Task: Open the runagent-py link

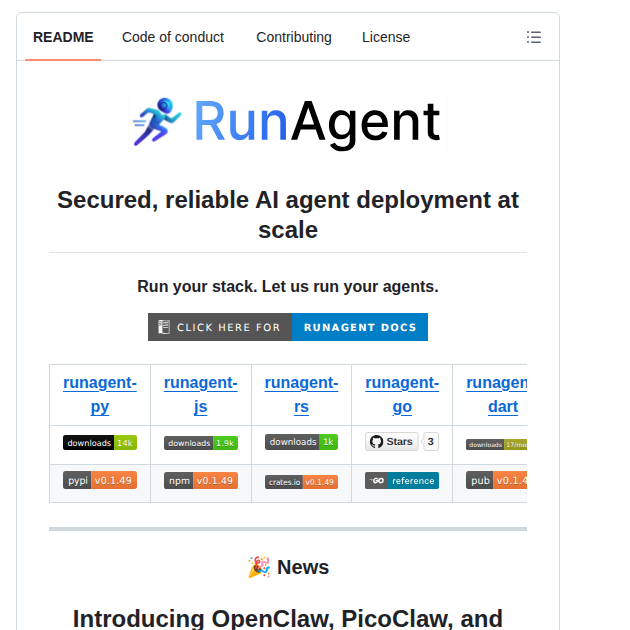Action: pos(100,395)
